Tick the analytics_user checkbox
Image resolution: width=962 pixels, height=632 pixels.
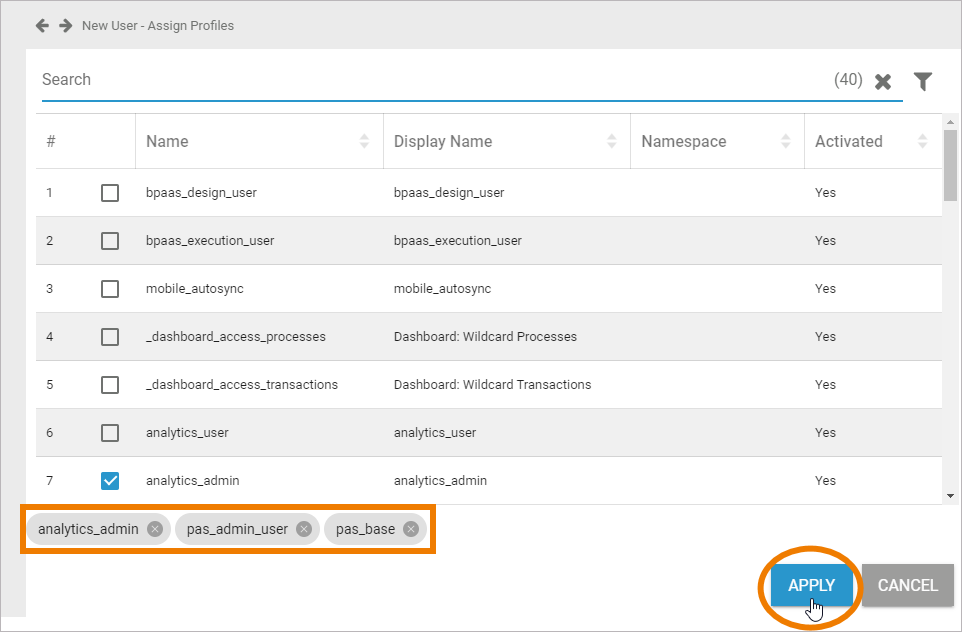coord(110,433)
